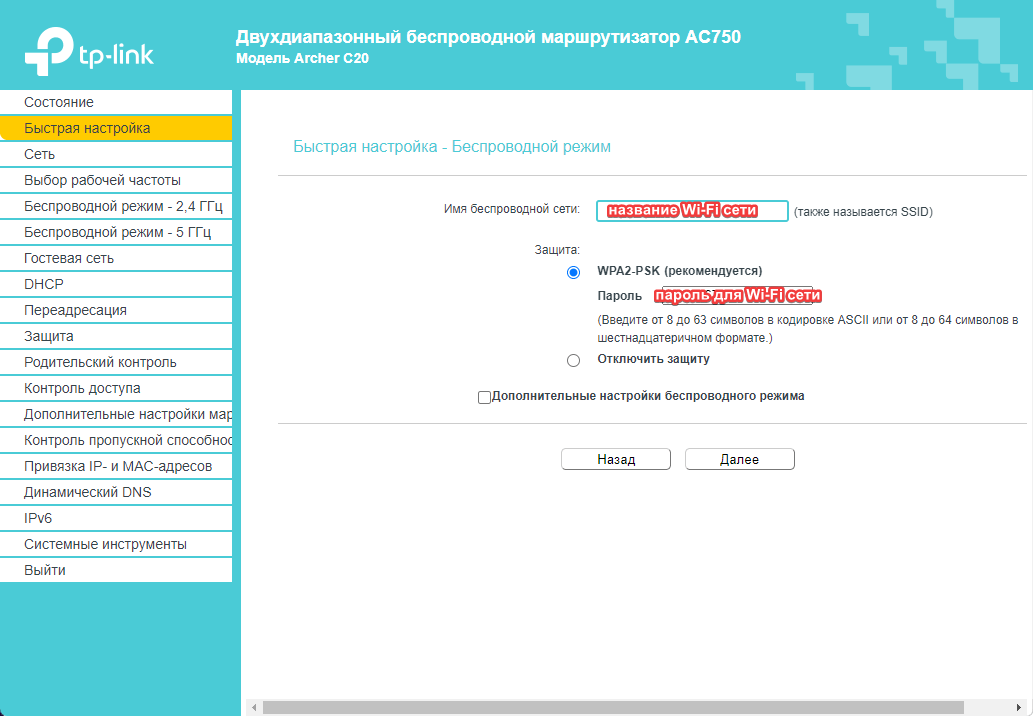Open Системные инструменты menu
1033x716 pixels.
105,544
